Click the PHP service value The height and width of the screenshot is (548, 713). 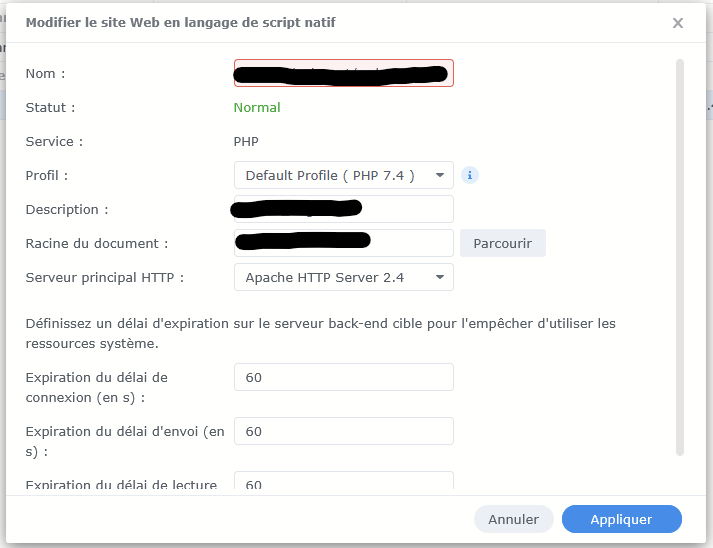[x=246, y=141]
